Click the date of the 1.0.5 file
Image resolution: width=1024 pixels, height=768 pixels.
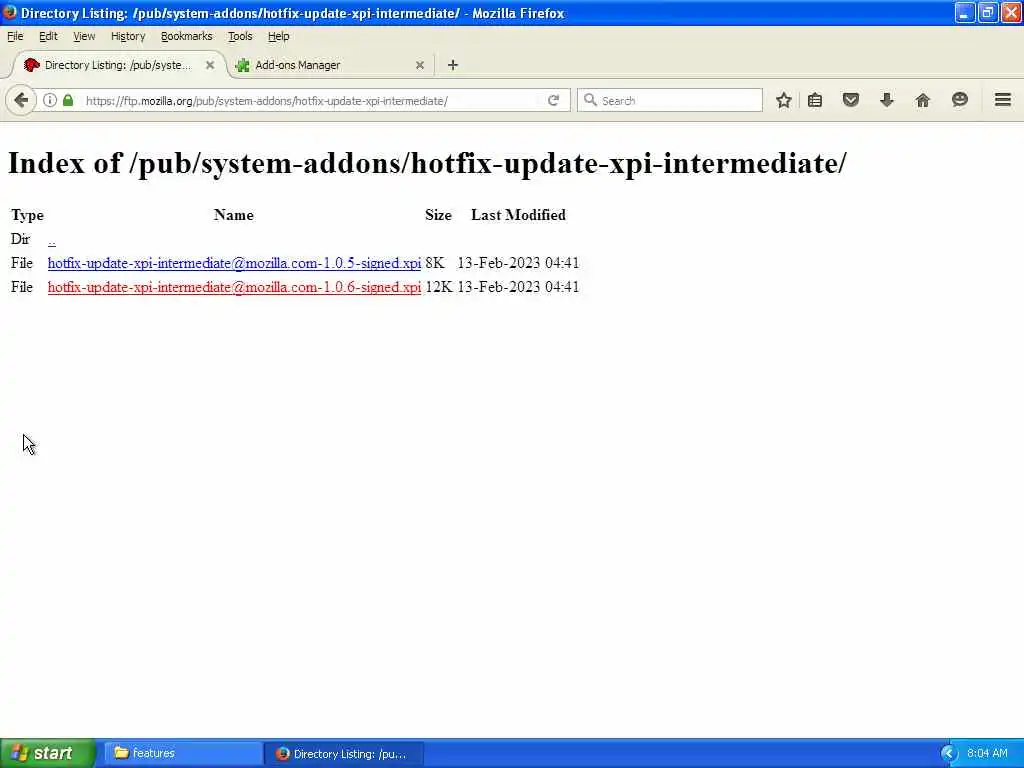tap(518, 263)
